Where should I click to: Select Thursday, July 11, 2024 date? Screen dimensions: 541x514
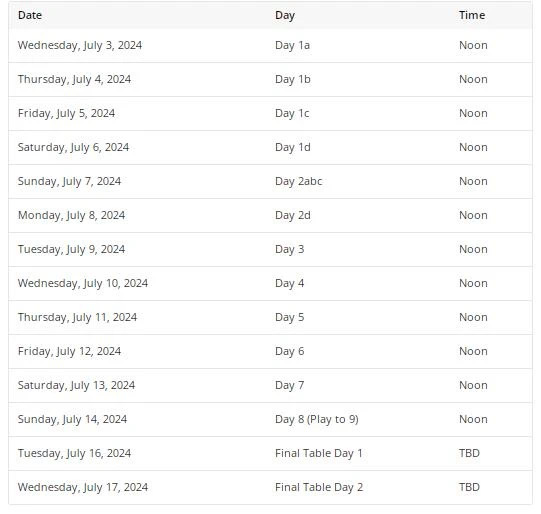pos(77,317)
